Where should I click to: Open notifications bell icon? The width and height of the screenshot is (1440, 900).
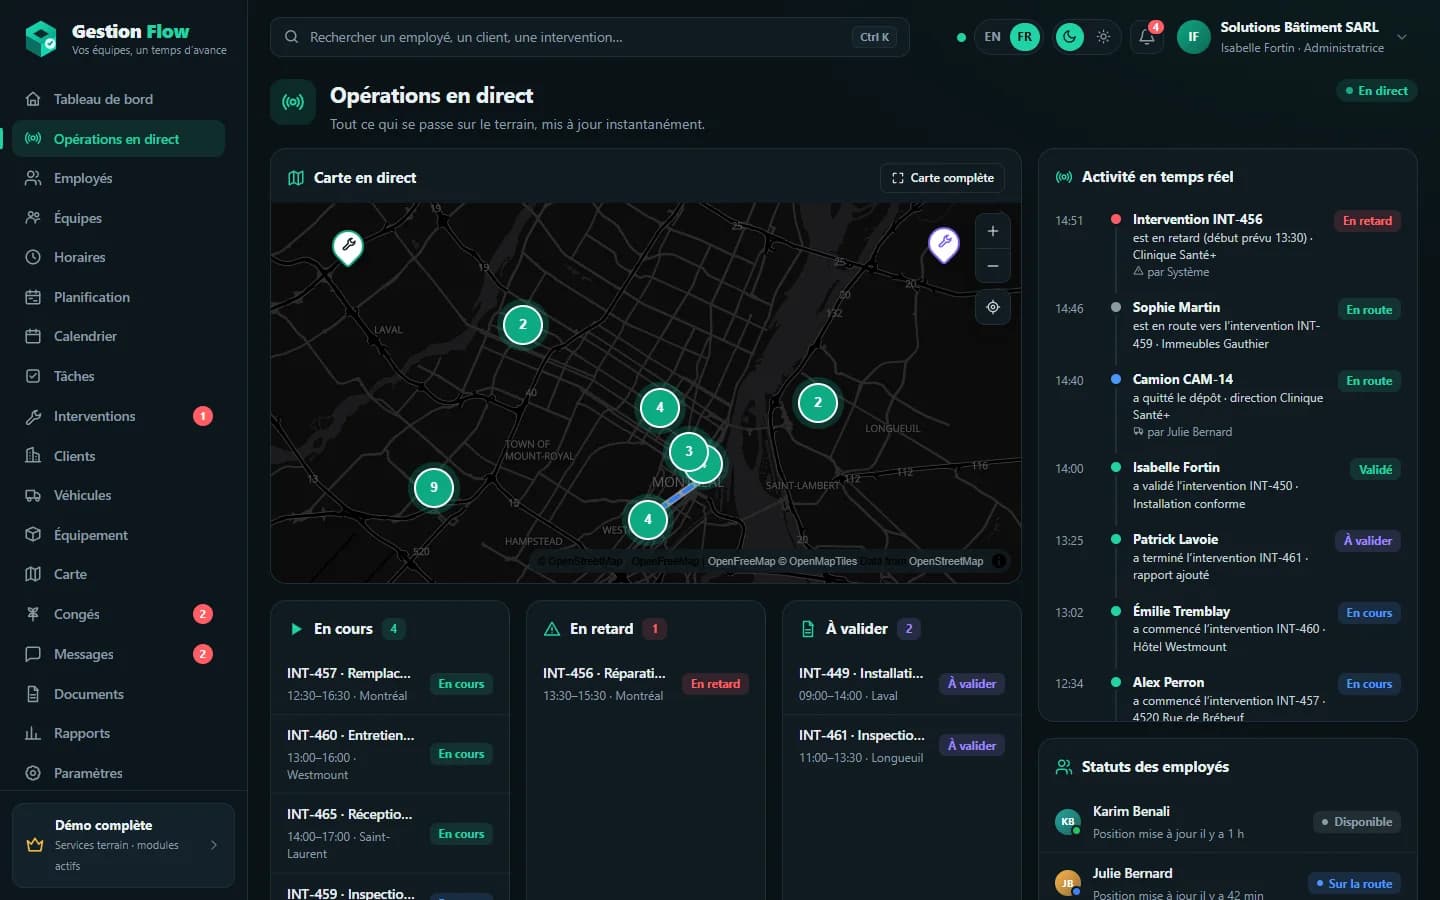1147,37
